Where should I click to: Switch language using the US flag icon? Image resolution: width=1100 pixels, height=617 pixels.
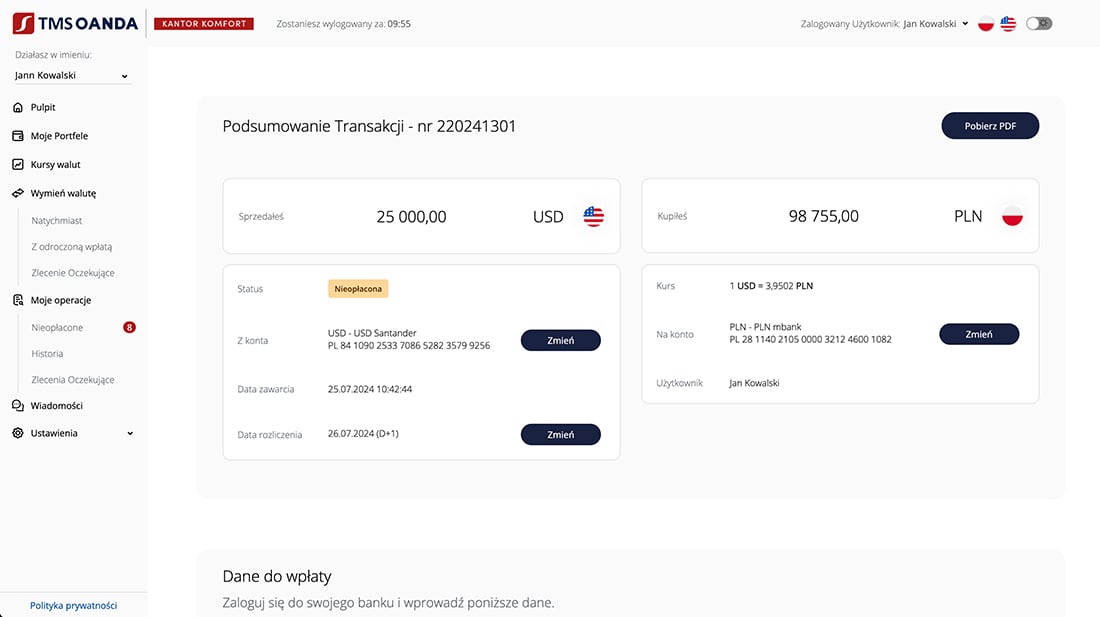[1008, 24]
